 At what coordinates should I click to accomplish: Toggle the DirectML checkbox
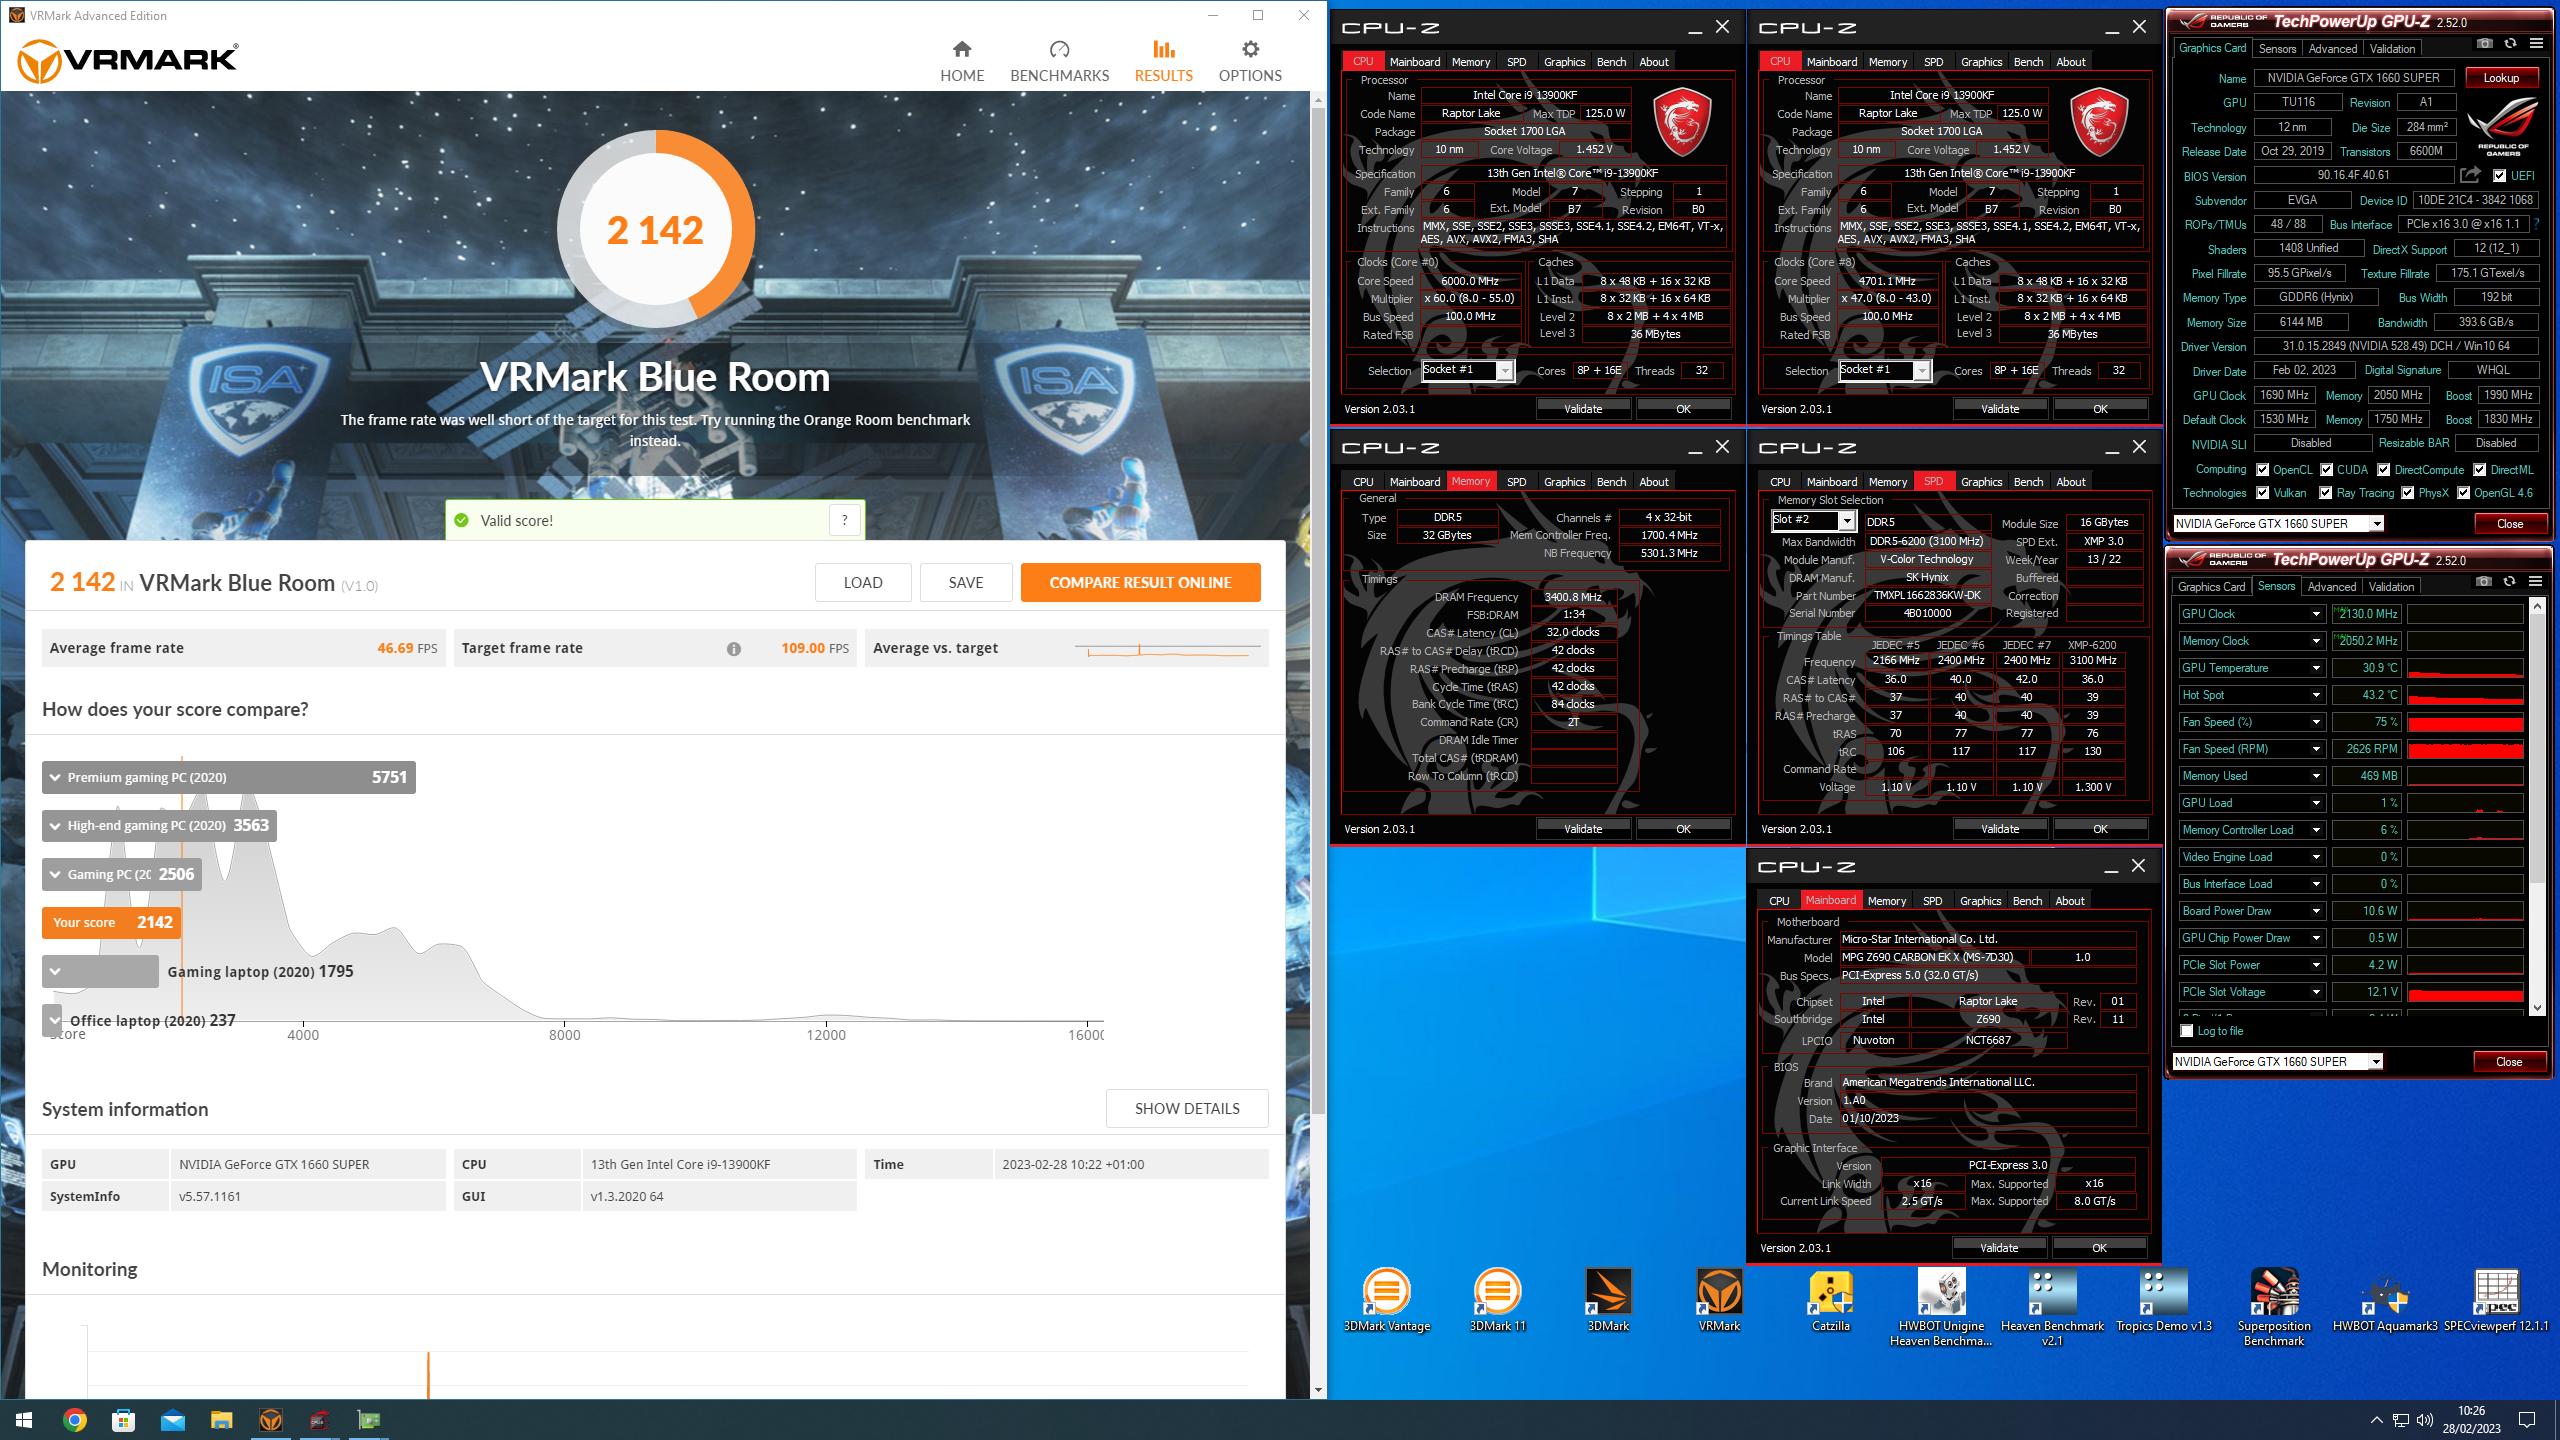click(2480, 470)
